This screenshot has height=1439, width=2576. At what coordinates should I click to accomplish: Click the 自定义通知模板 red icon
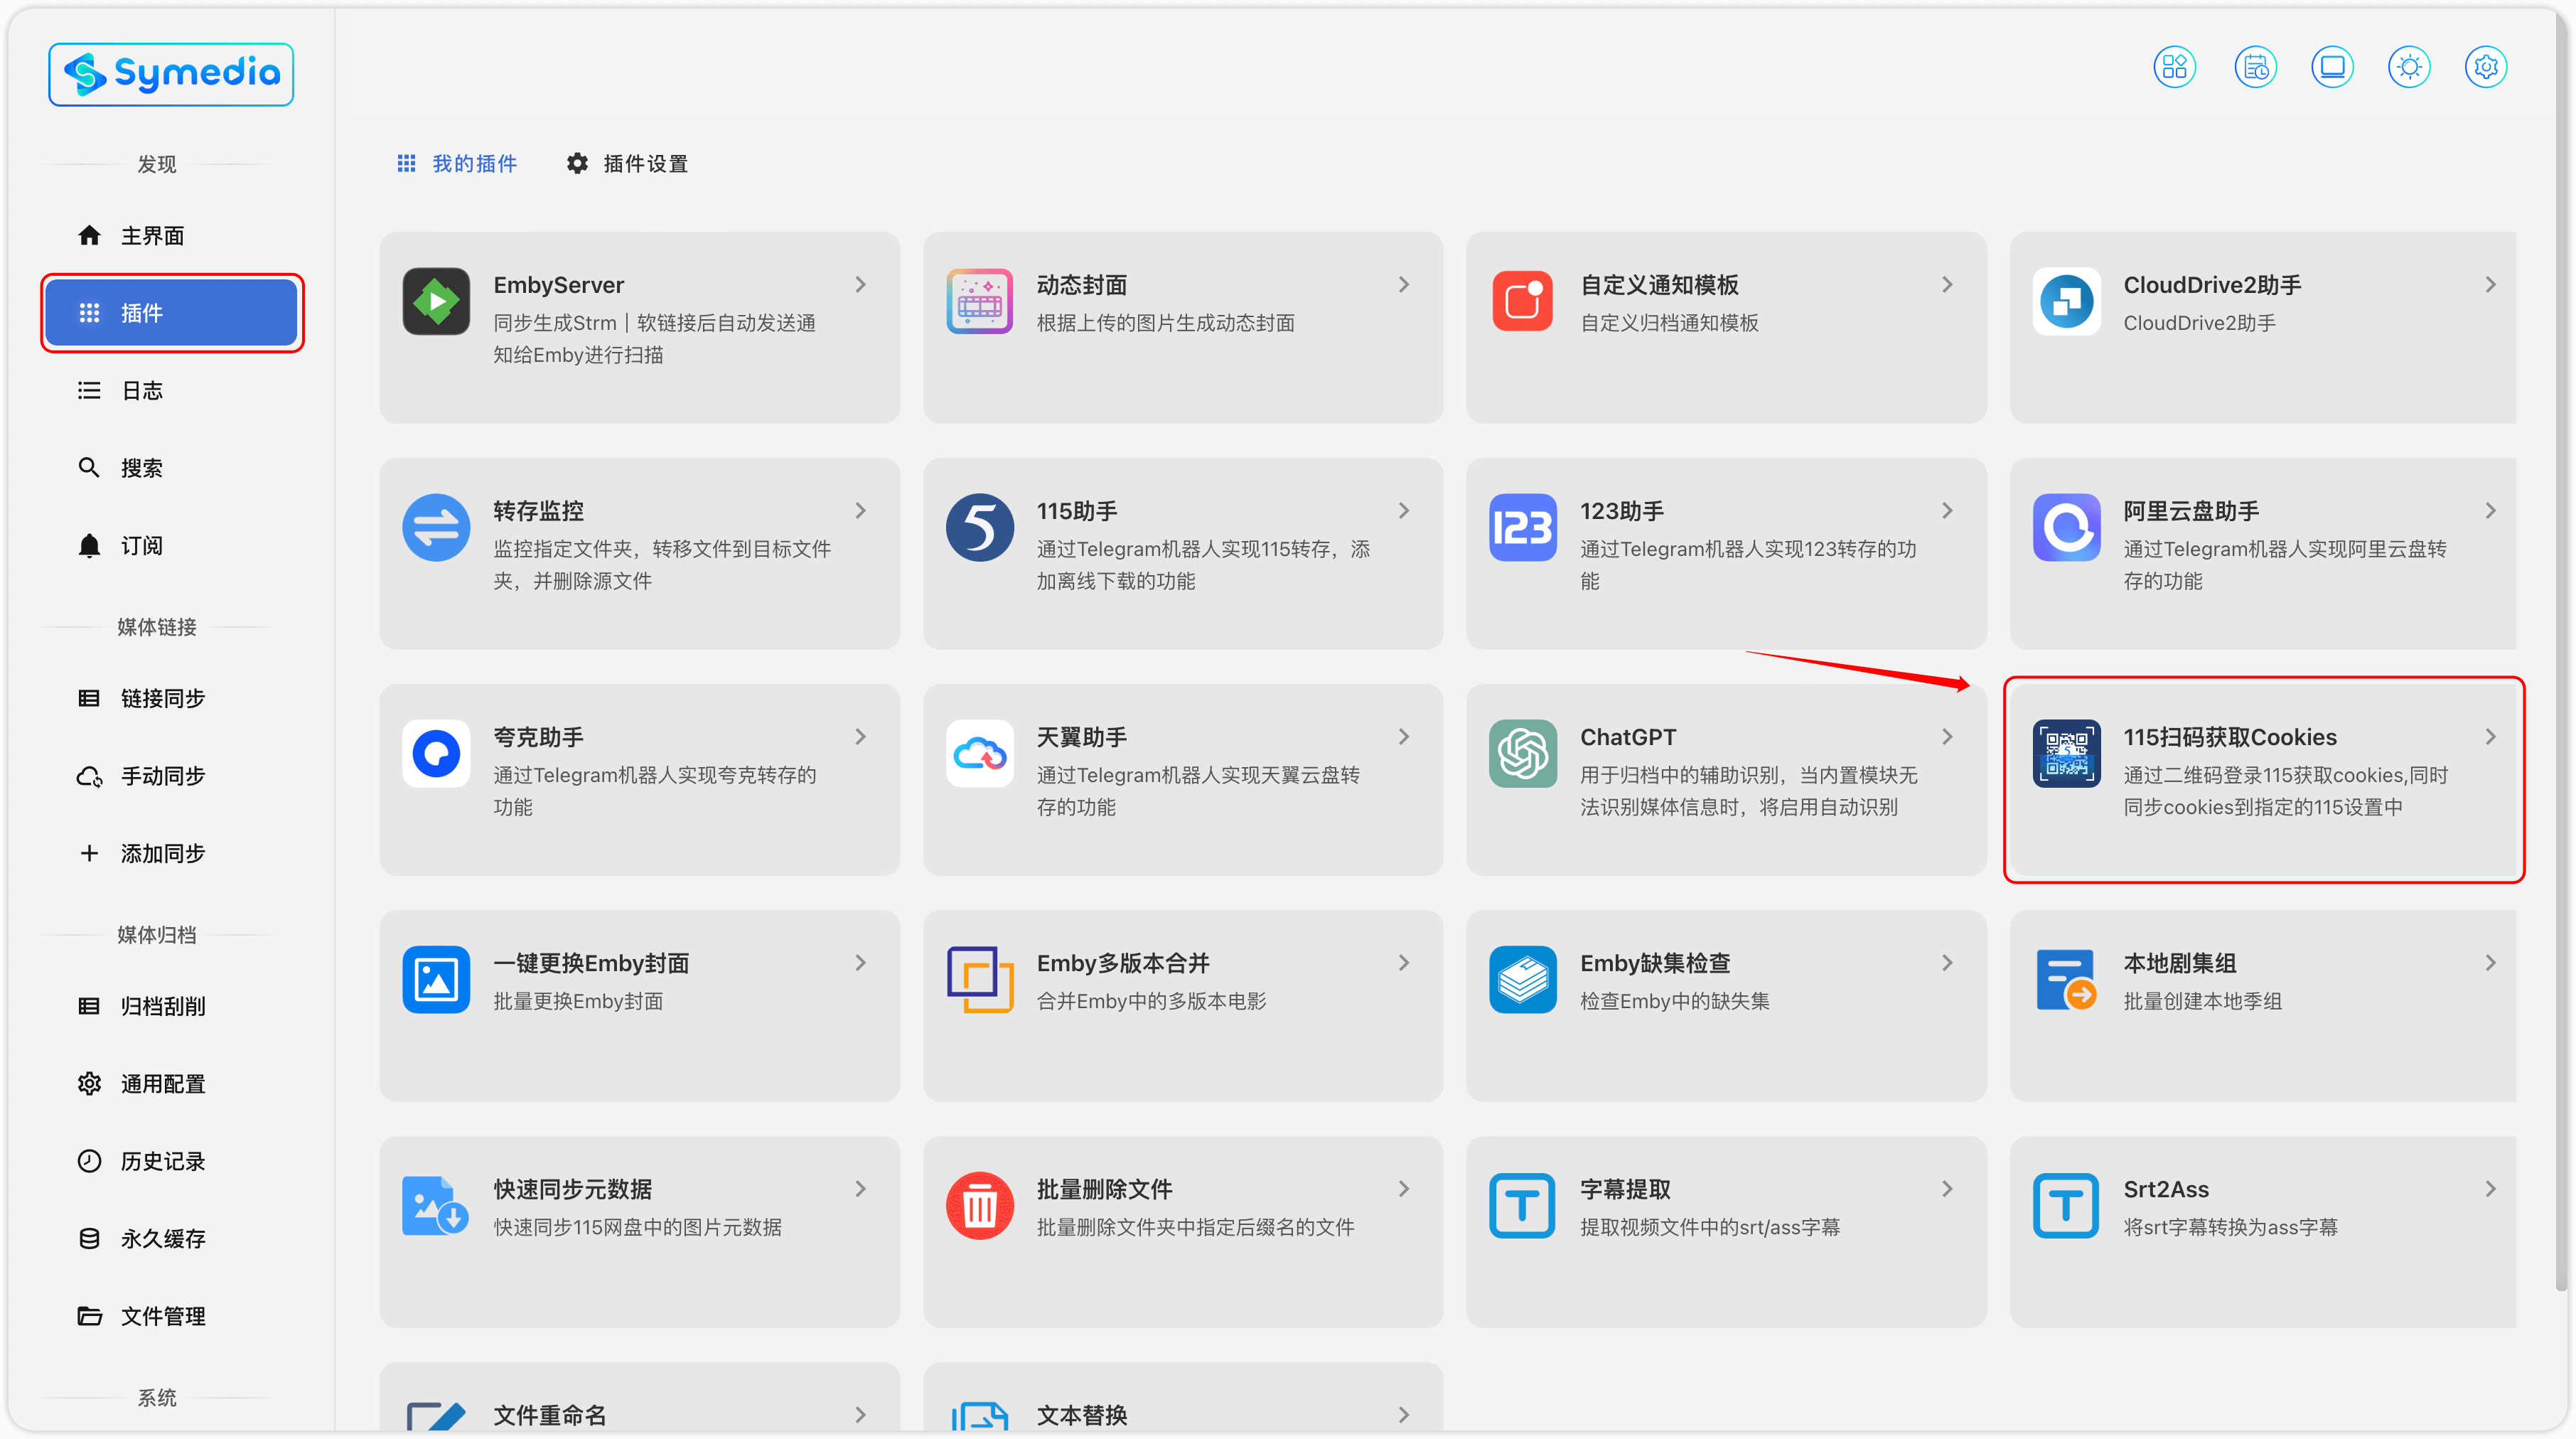[1522, 301]
